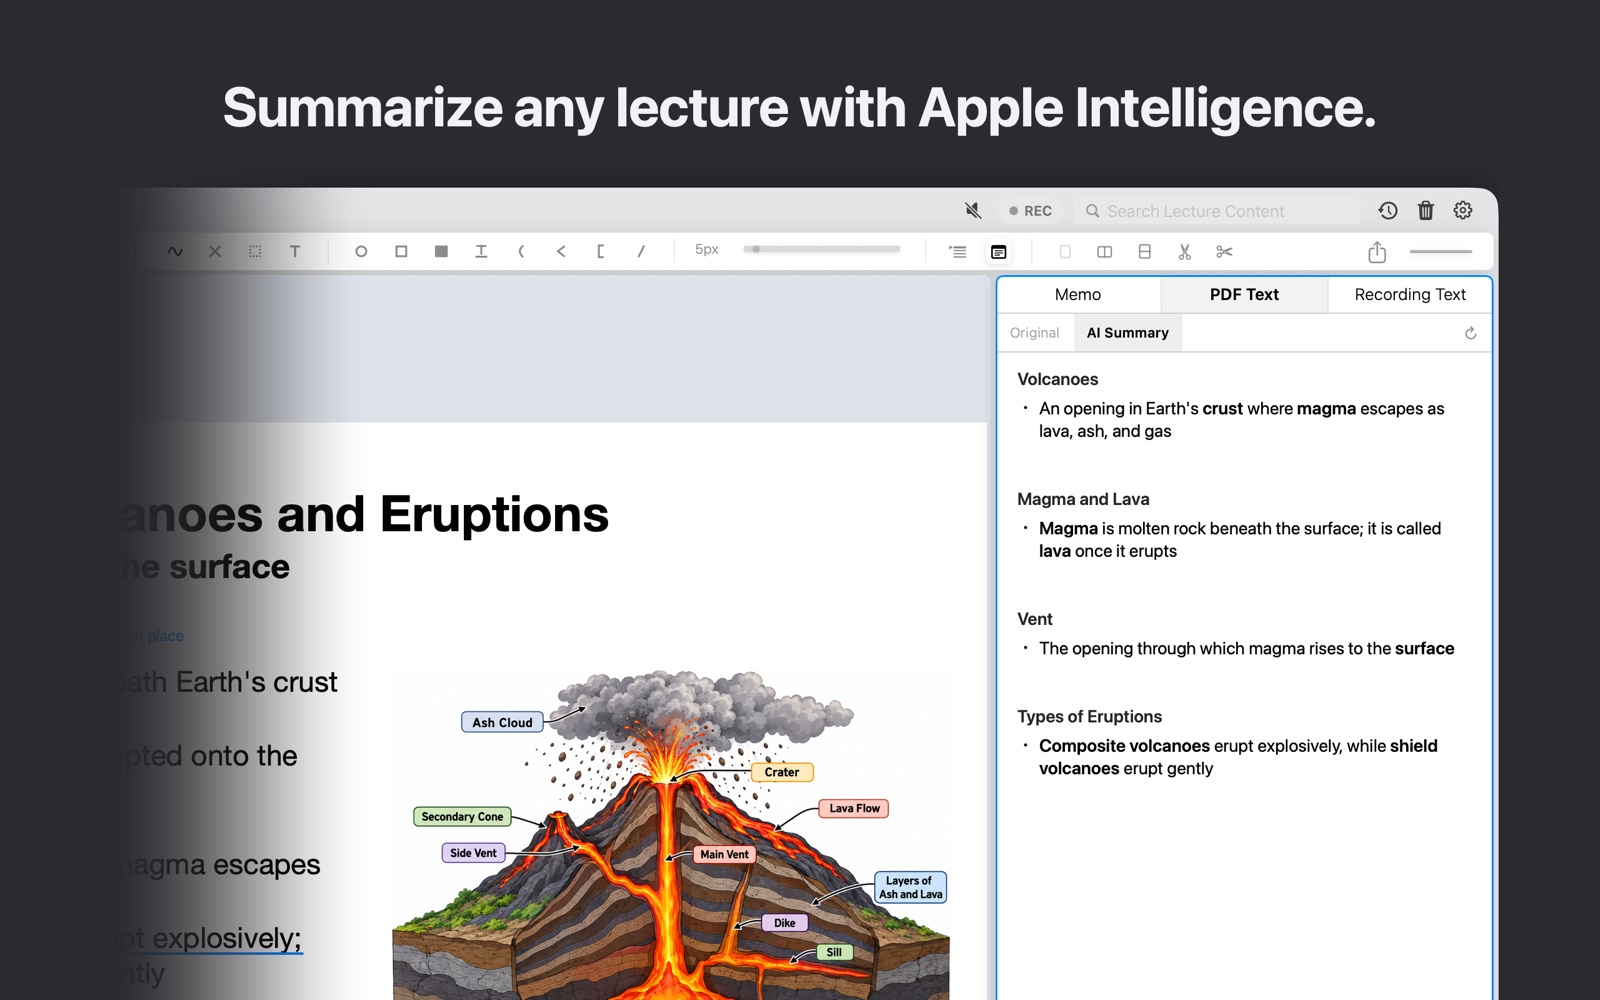Viewport: 1600px width, 1000px height.
Task: Select the dotted marquee selection tool
Action: pyautogui.click(x=255, y=251)
